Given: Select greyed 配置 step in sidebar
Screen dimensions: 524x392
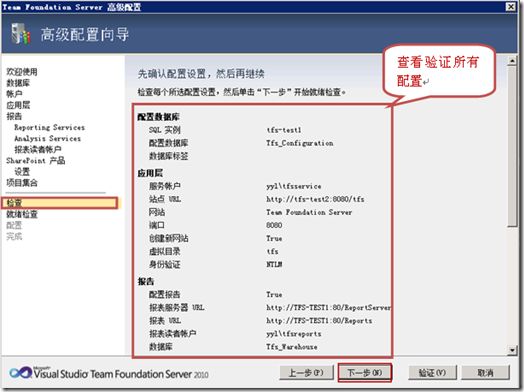Looking at the screenshot, I should (x=14, y=225).
